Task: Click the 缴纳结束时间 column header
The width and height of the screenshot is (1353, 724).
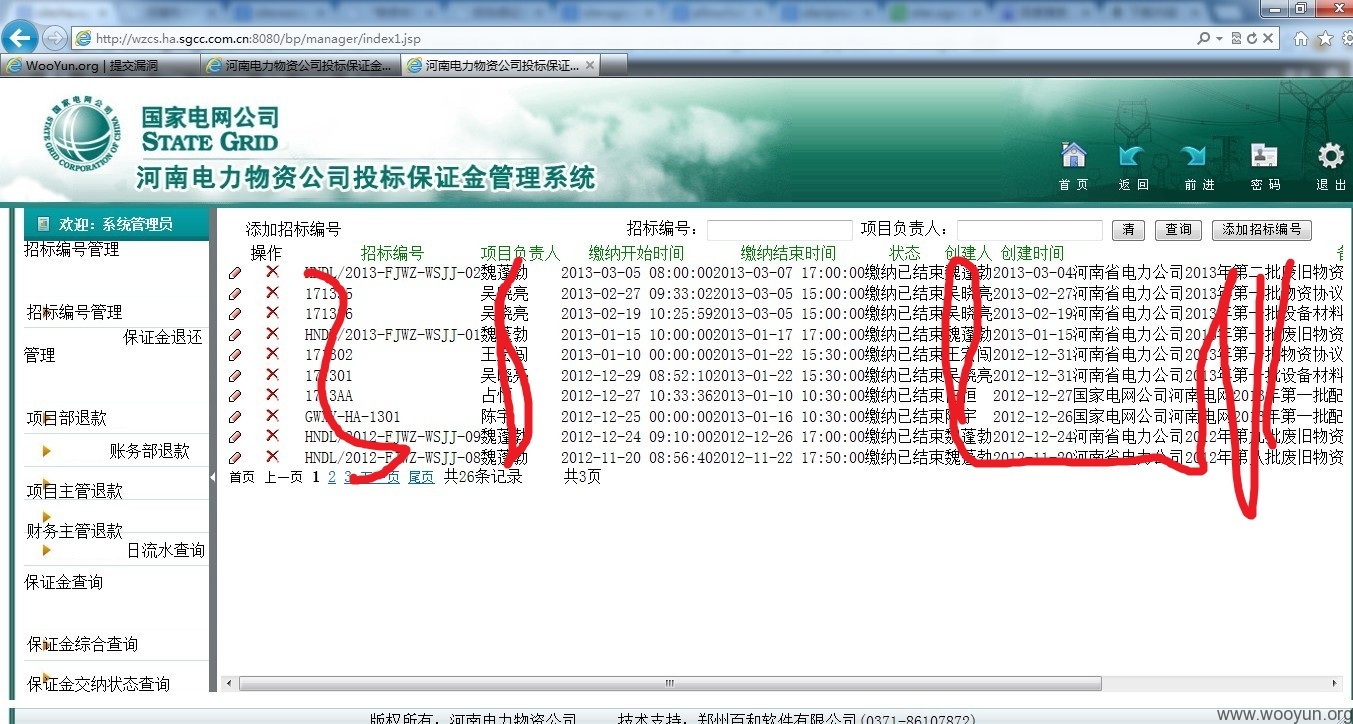Action: tap(788, 253)
